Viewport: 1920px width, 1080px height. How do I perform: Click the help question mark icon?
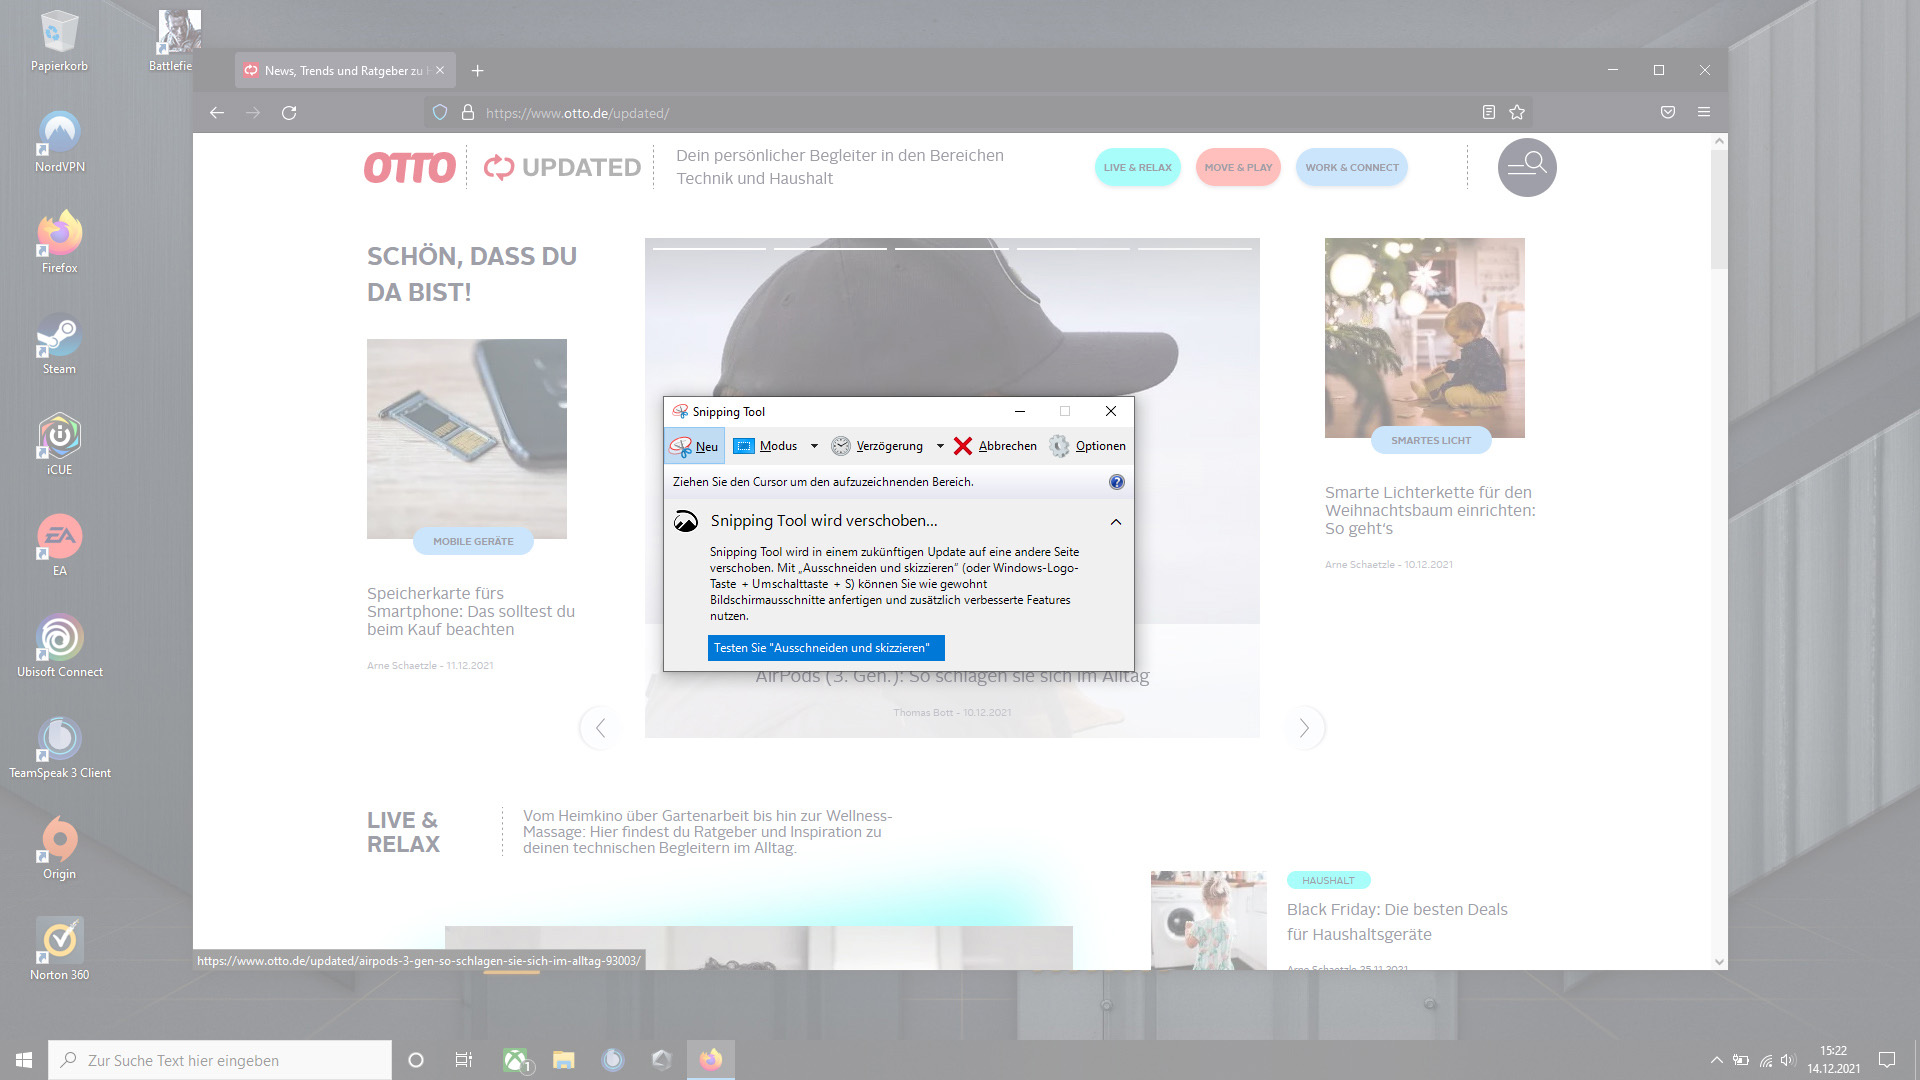[1117, 481]
